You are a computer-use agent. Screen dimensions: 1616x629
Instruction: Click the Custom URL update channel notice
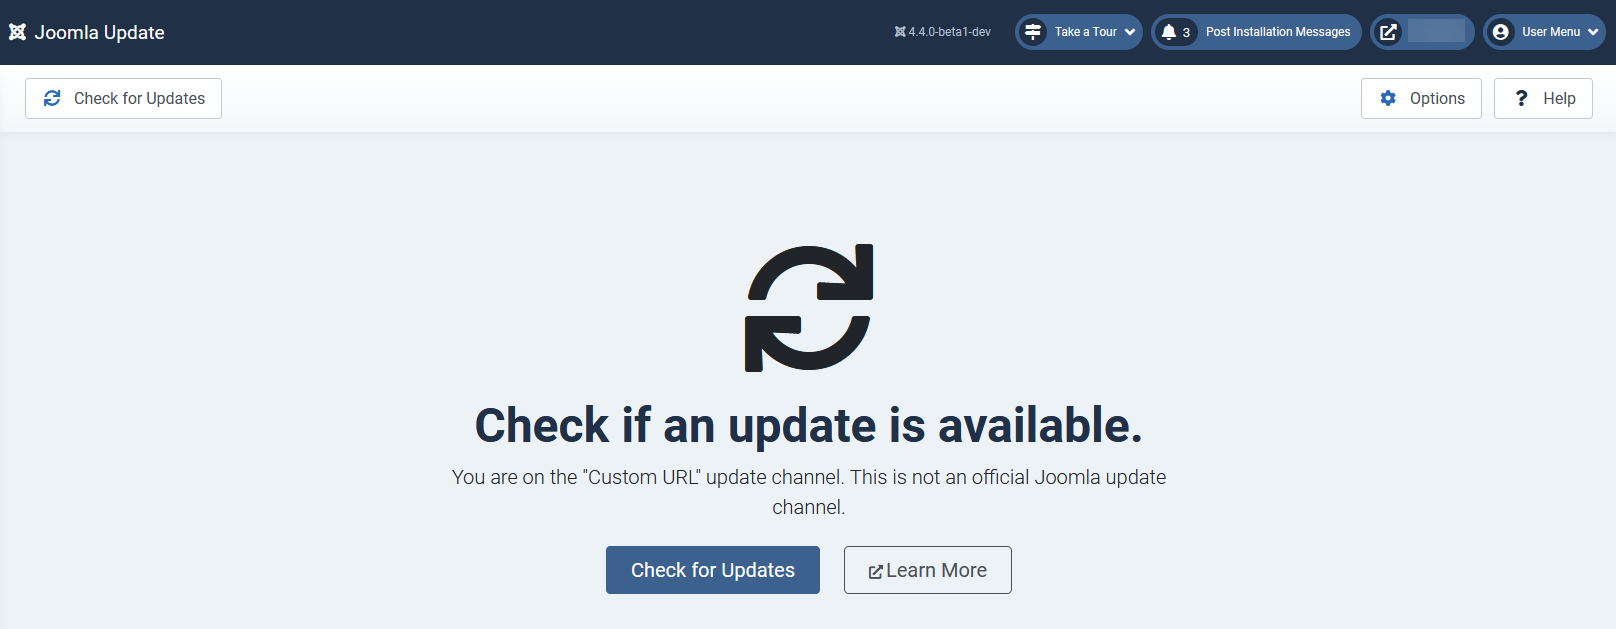pyautogui.click(x=808, y=492)
